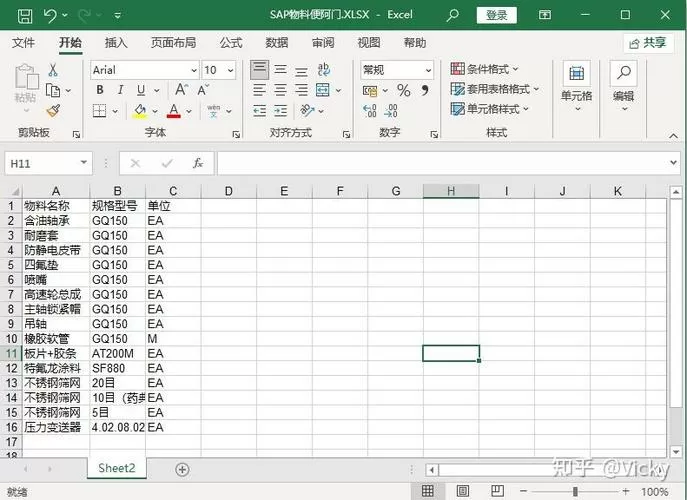687x500 pixels.
Task: Open the font size 10 dropdown
Action: pyautogui.click(x=230, y=70)
